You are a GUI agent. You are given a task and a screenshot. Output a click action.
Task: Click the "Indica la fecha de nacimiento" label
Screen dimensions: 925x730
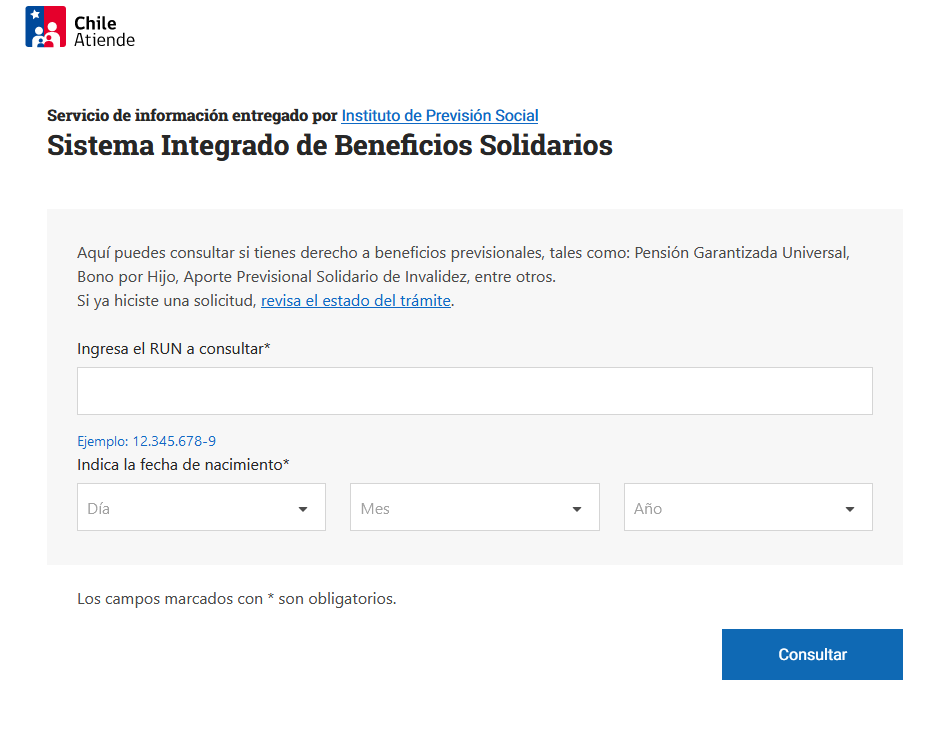click(183, 464)
